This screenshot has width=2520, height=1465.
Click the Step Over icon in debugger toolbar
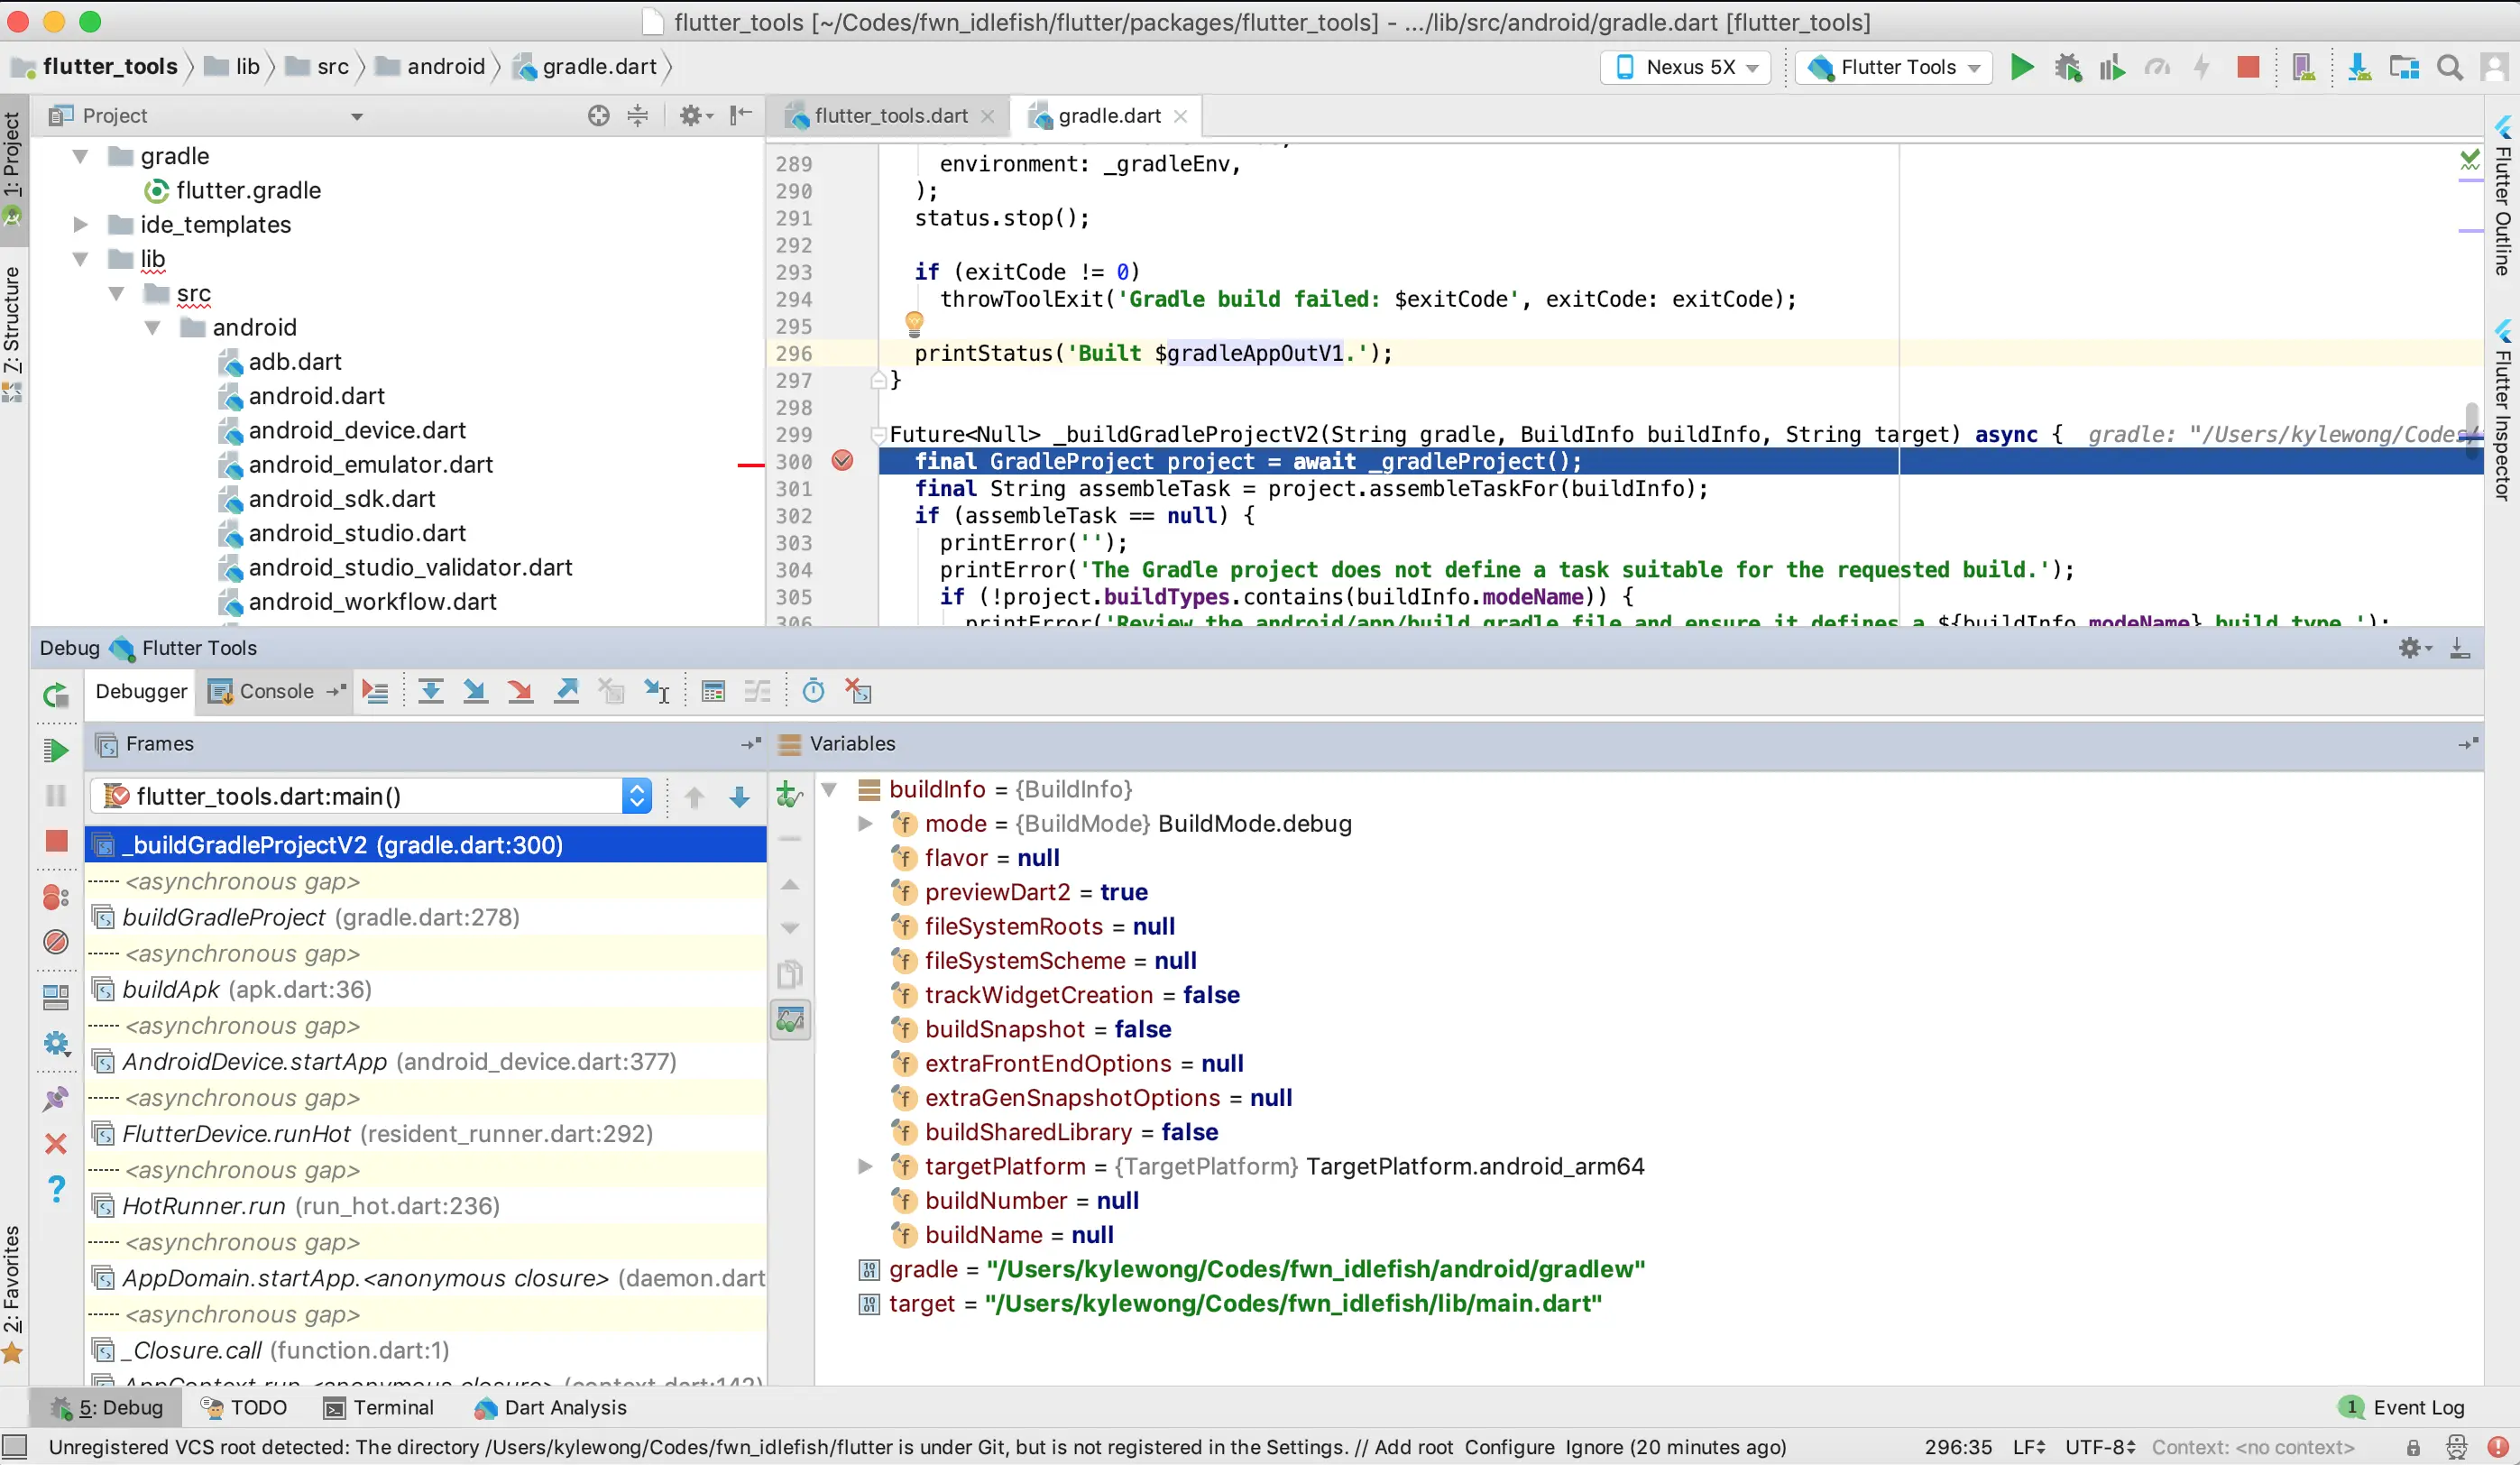(430, 690)
